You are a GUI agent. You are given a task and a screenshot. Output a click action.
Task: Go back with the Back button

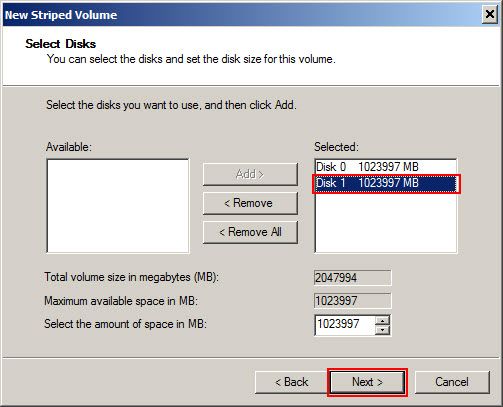tap(291, 382)
